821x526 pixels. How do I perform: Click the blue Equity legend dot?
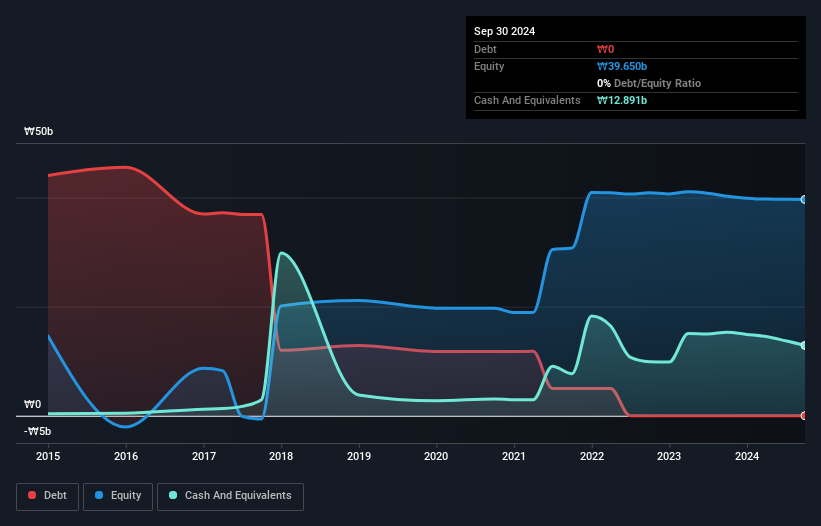tap(99, 495)
